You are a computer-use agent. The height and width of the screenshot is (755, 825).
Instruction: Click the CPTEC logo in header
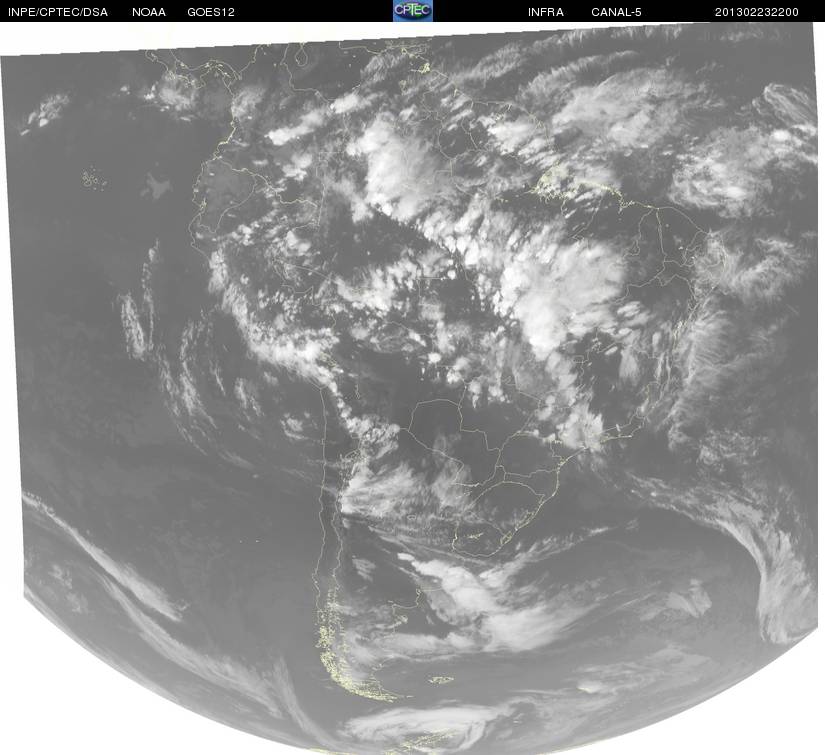point(413,11)
